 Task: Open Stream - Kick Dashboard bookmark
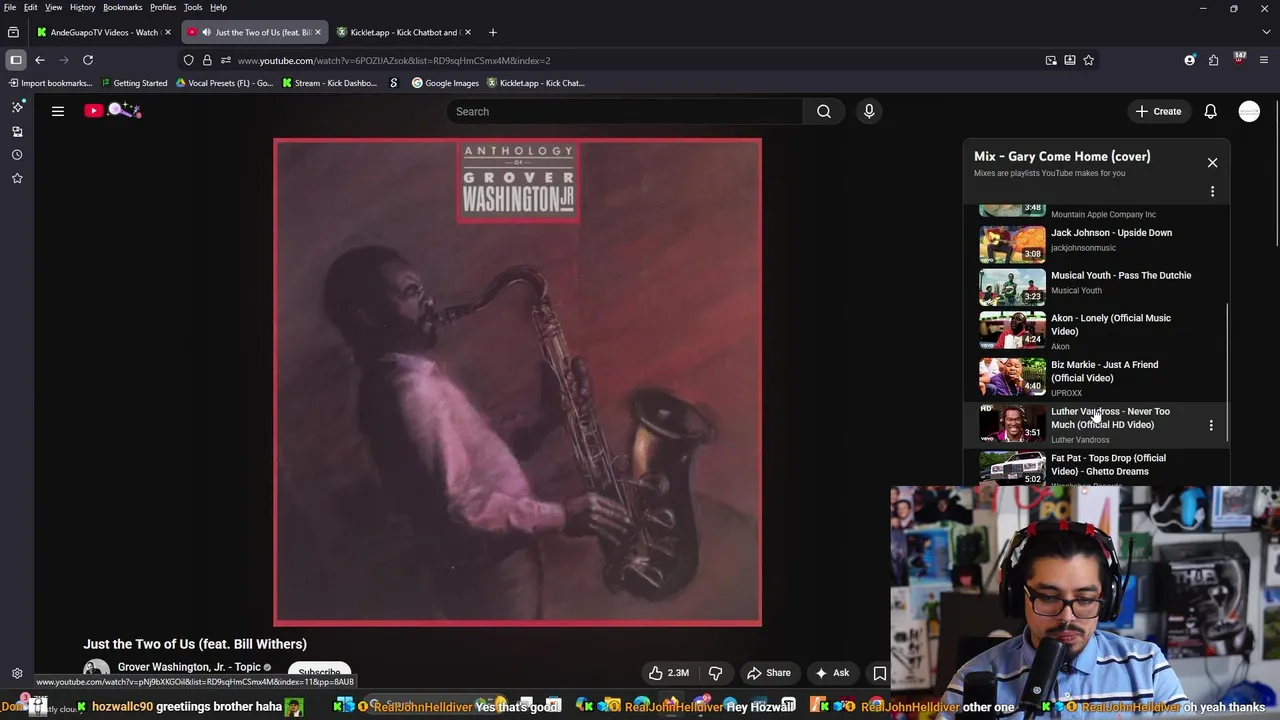[330, 83]
